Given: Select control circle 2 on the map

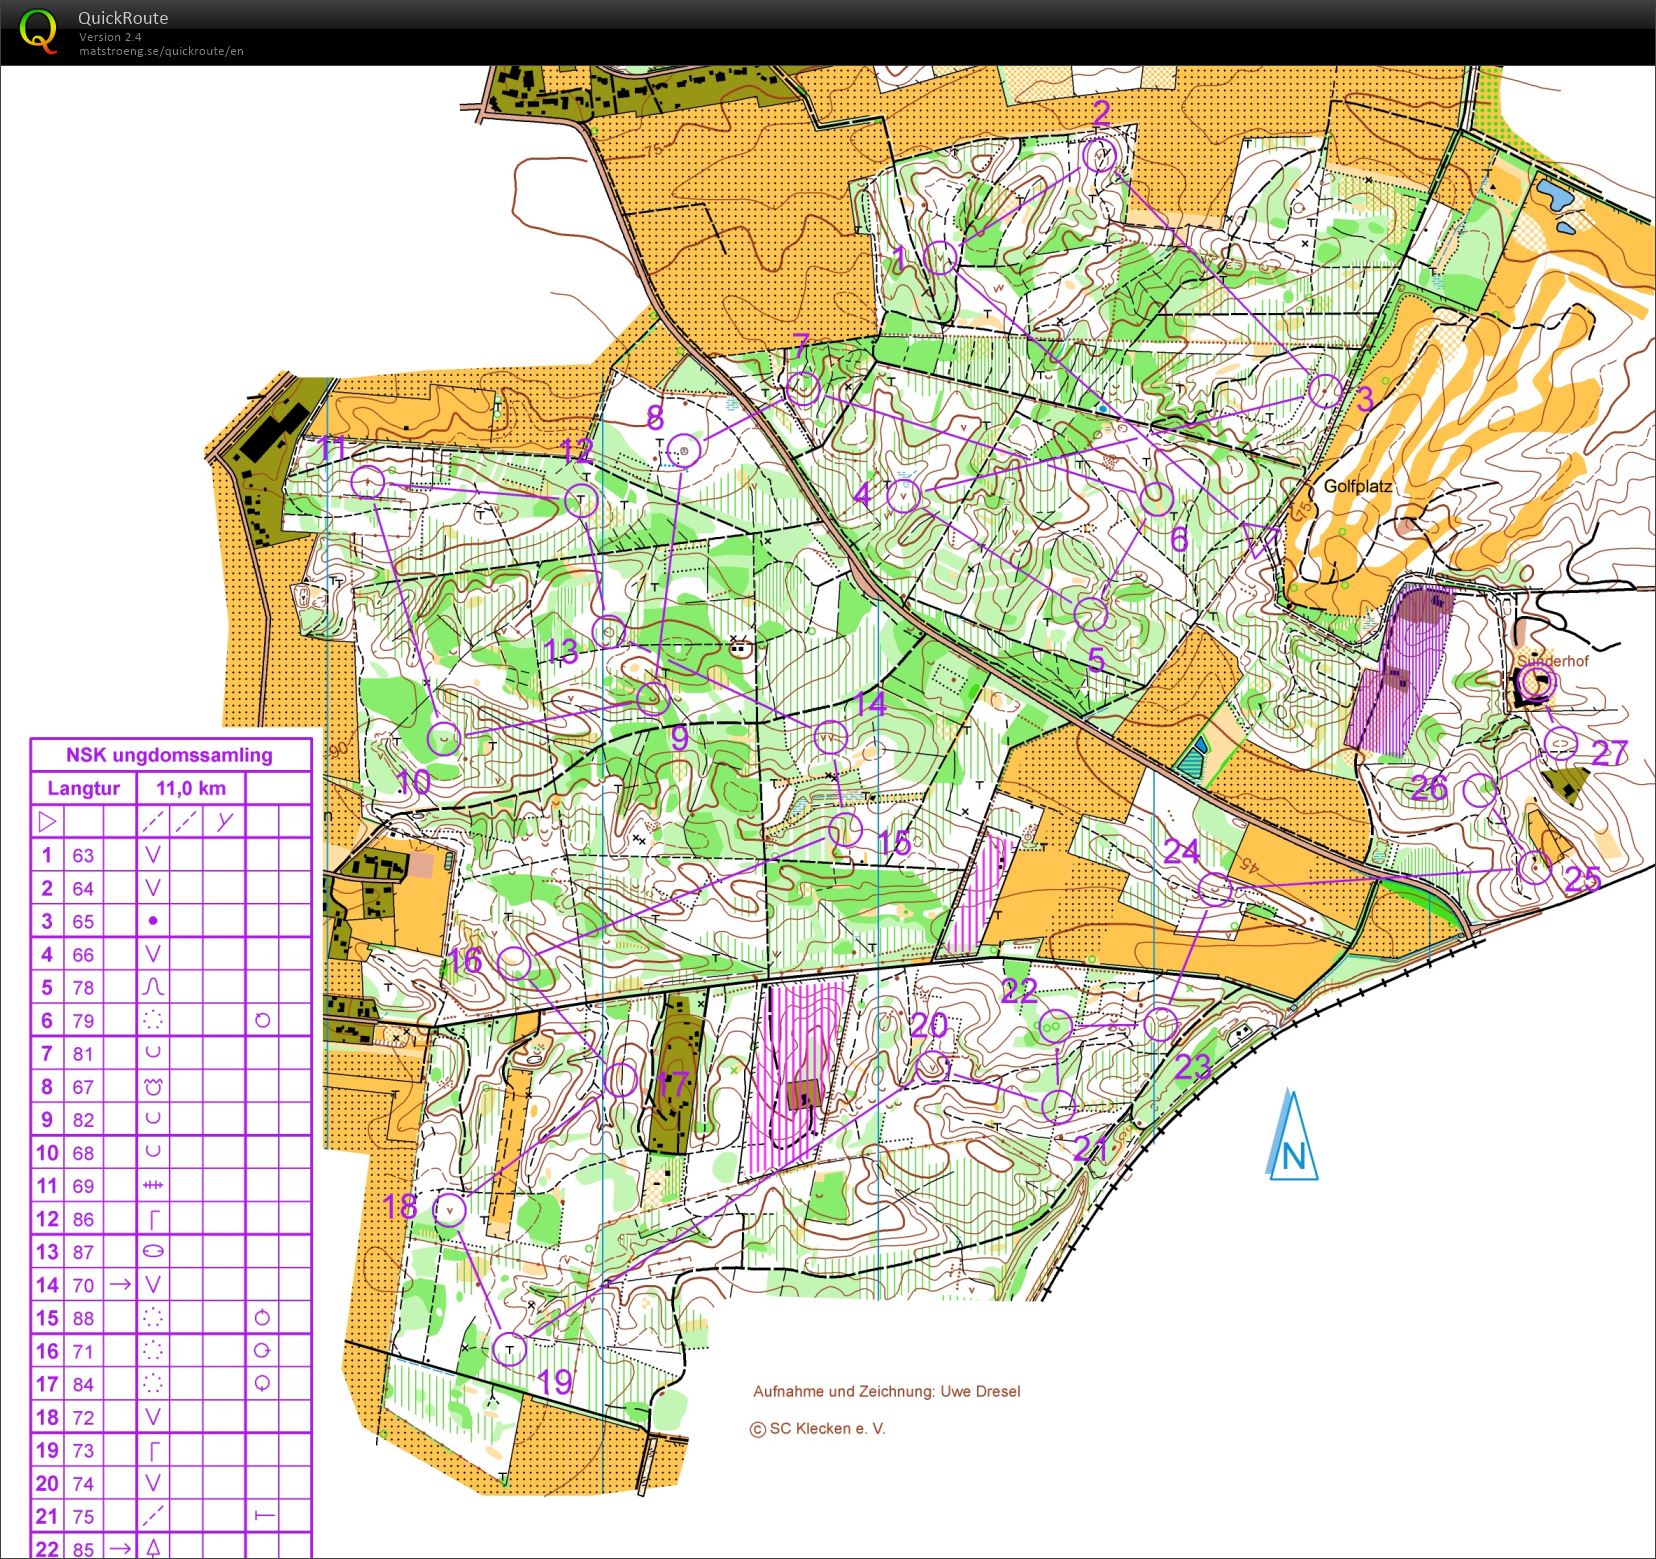Looking at the screenshot, I should pyautogui.click(x=1100, y=156).
